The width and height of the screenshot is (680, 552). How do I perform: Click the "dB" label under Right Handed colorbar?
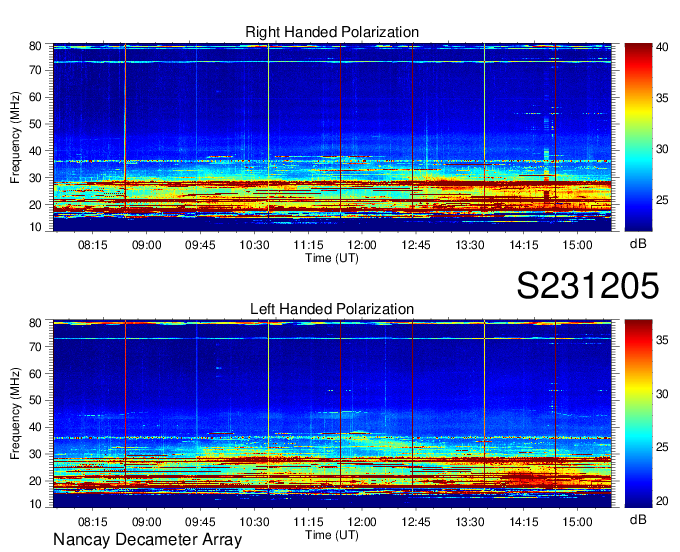(638, 244)
